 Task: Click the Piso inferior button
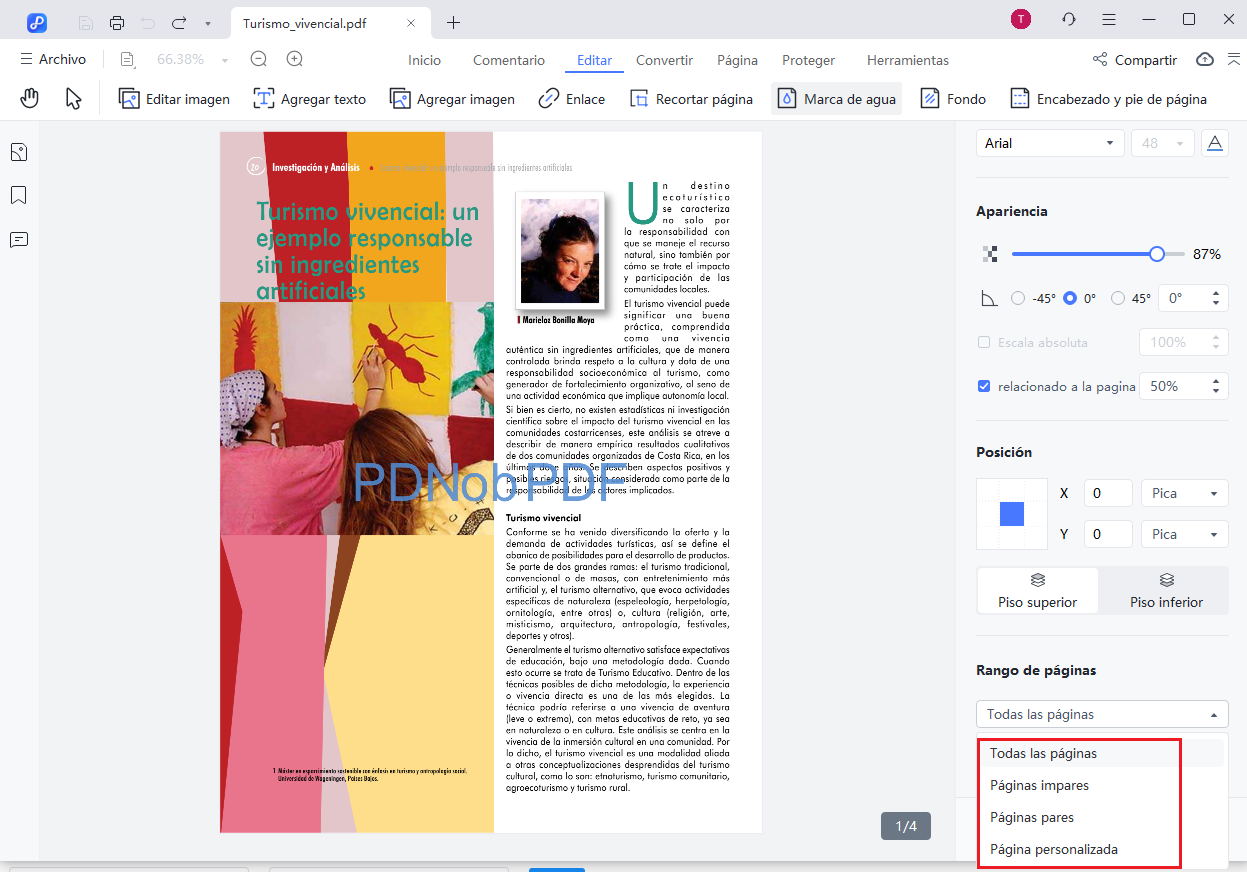point(1165,590)
